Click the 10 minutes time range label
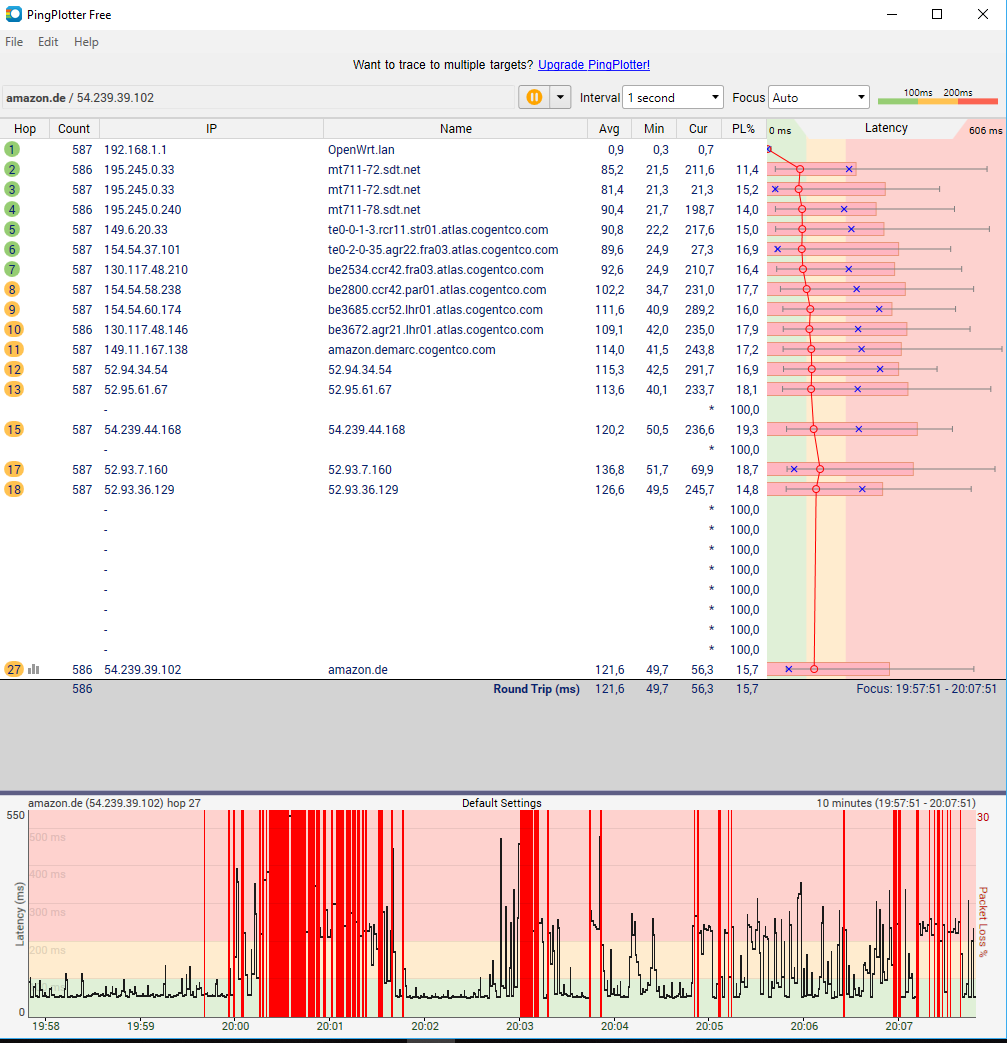This screenshot has height=1043, width=1007. [x=896, y=803]
